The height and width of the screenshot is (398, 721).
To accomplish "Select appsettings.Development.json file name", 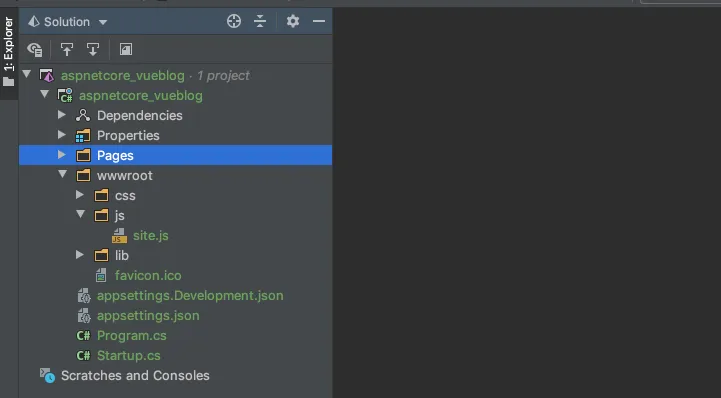I will coord(190,296).
